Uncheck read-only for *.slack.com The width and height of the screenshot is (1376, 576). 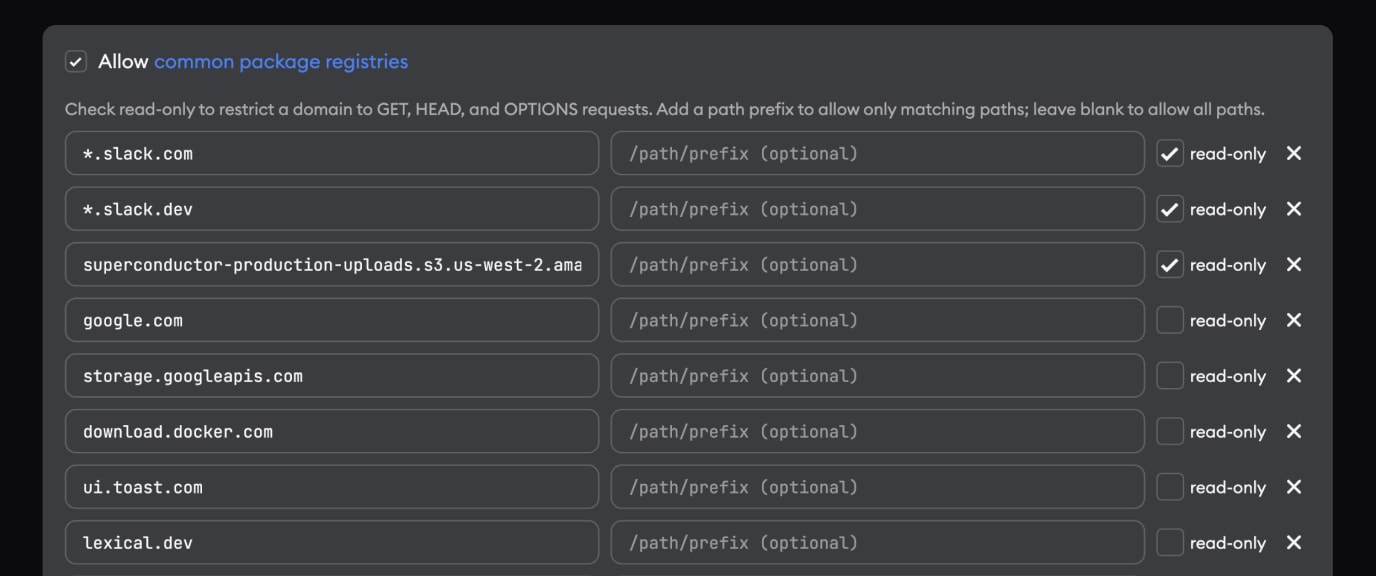pyautogui.click(x=1170, y=153)
